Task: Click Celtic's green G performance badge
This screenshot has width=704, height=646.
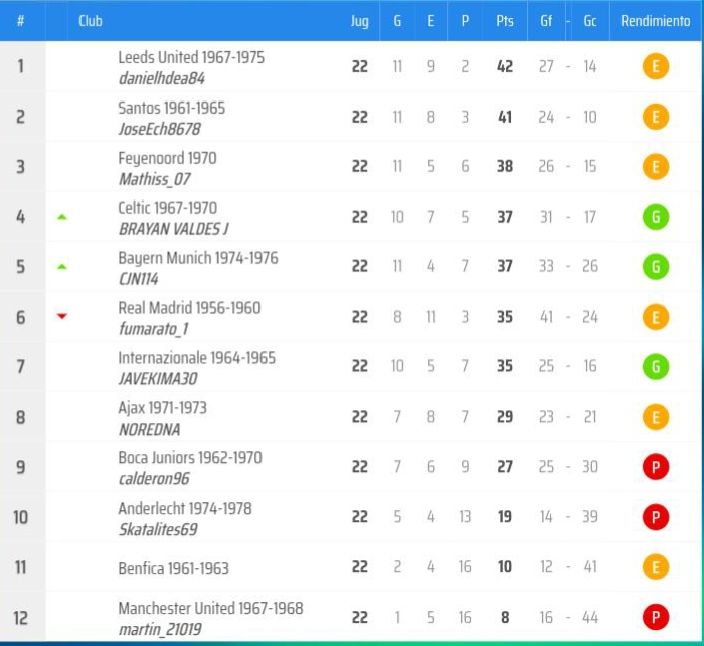Action: 656,217
